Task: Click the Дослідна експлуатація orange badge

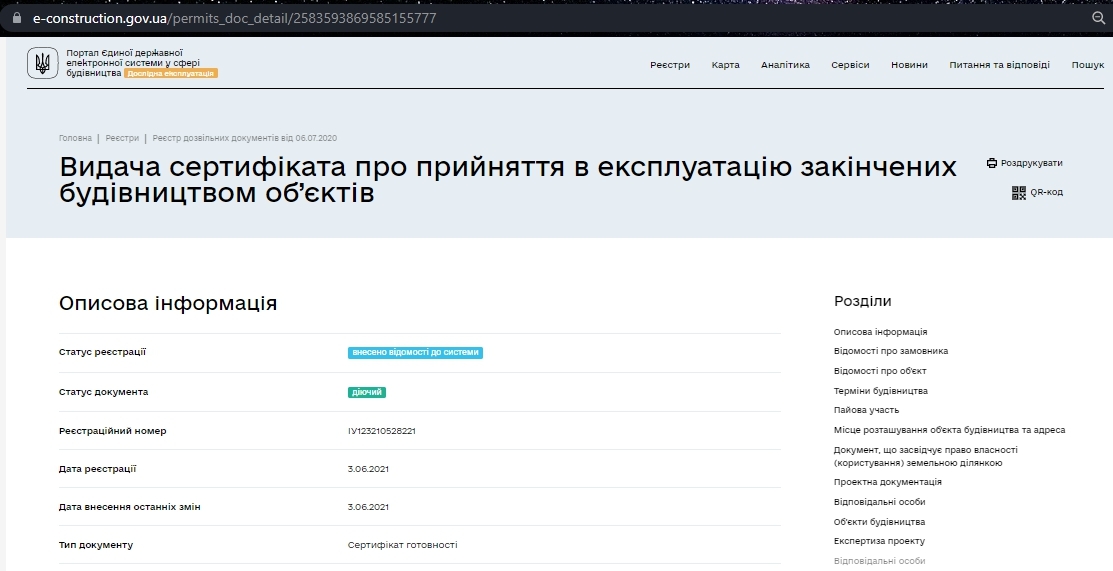Action: 171,73
